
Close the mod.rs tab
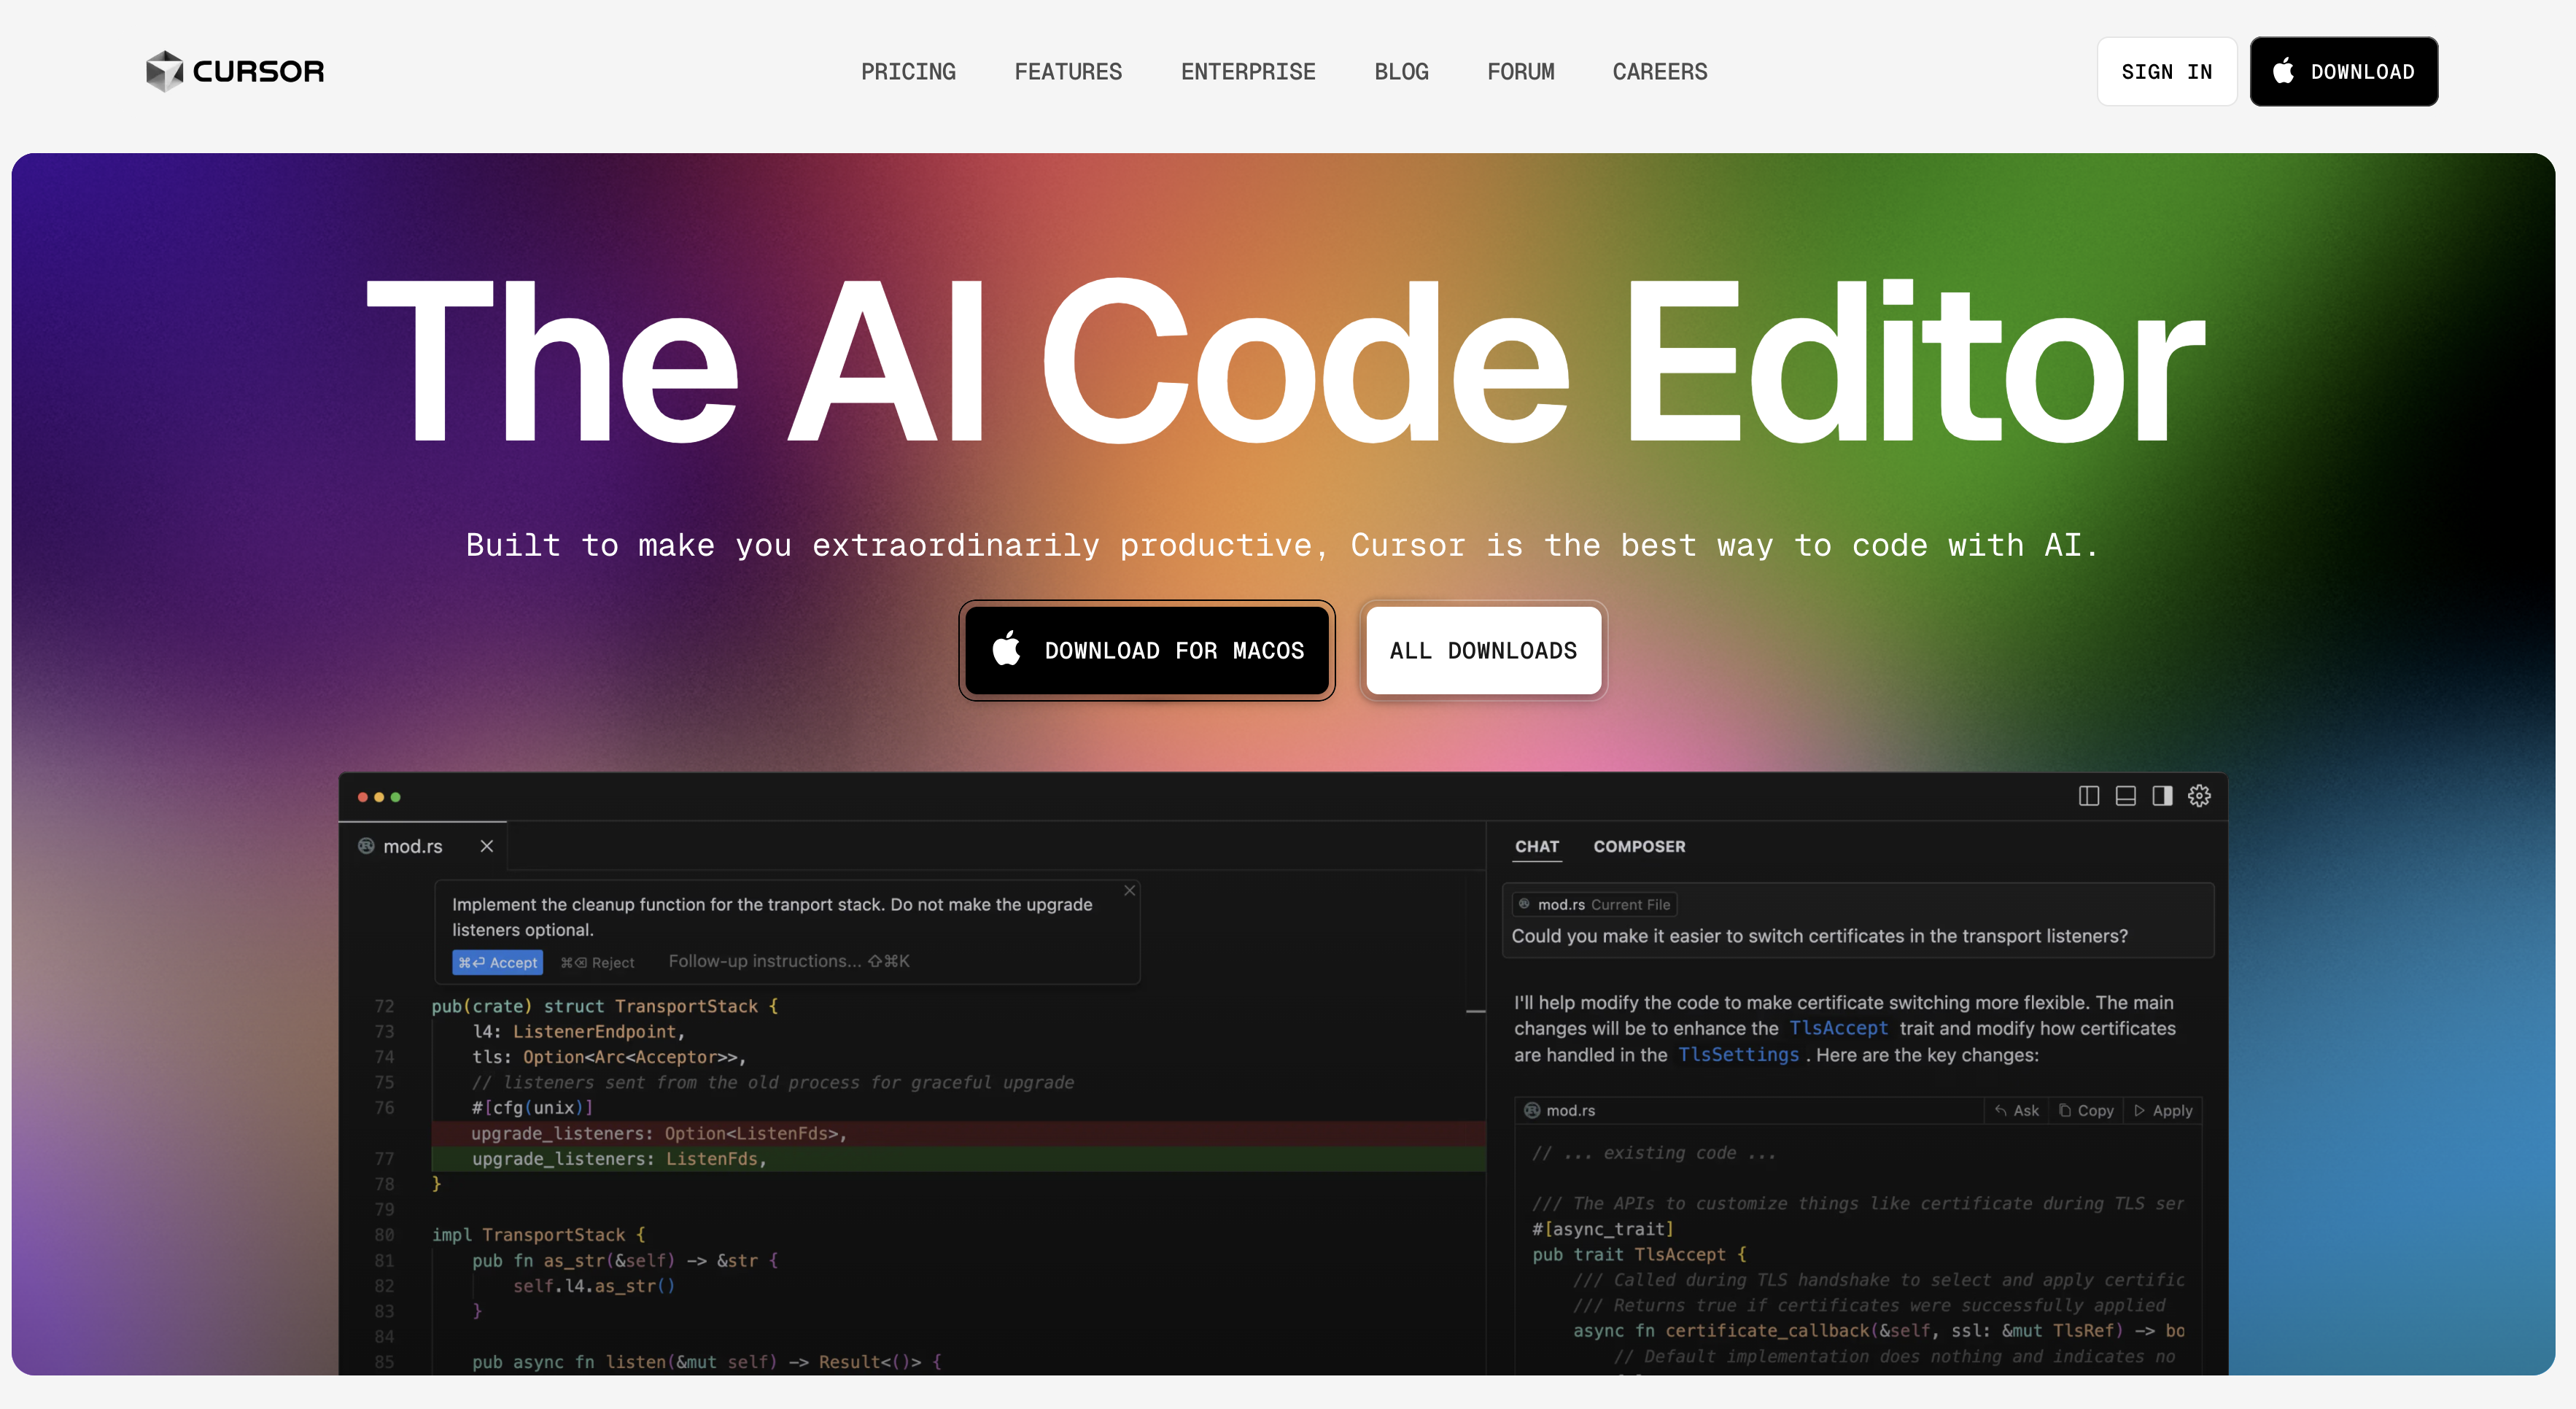click(x=487, y=846)
